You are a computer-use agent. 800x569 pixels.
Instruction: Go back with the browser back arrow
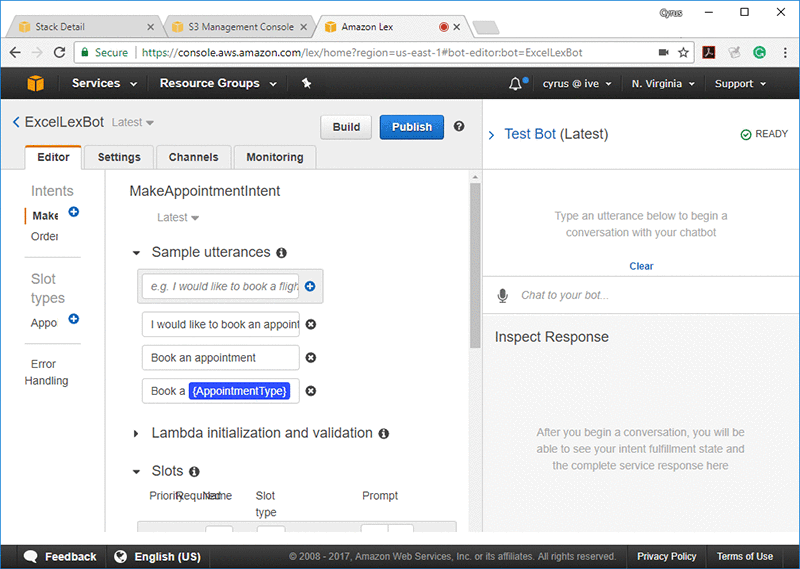point(15,52)
